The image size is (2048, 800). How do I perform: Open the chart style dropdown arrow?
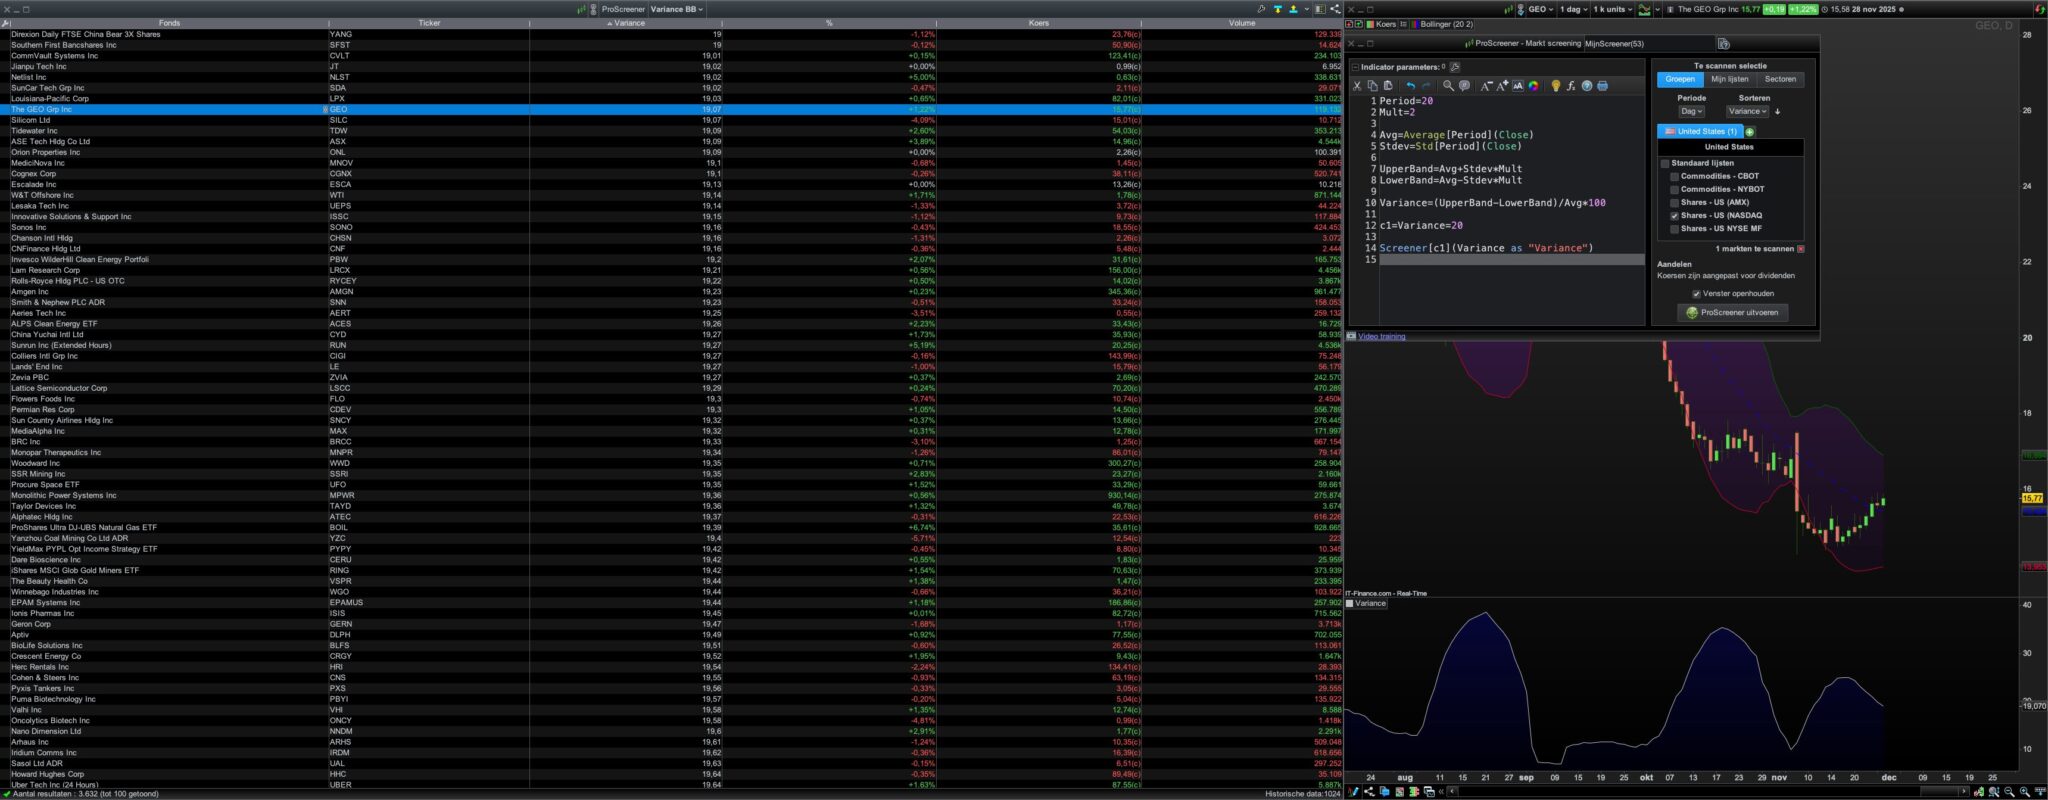(x=1657, y=10)
